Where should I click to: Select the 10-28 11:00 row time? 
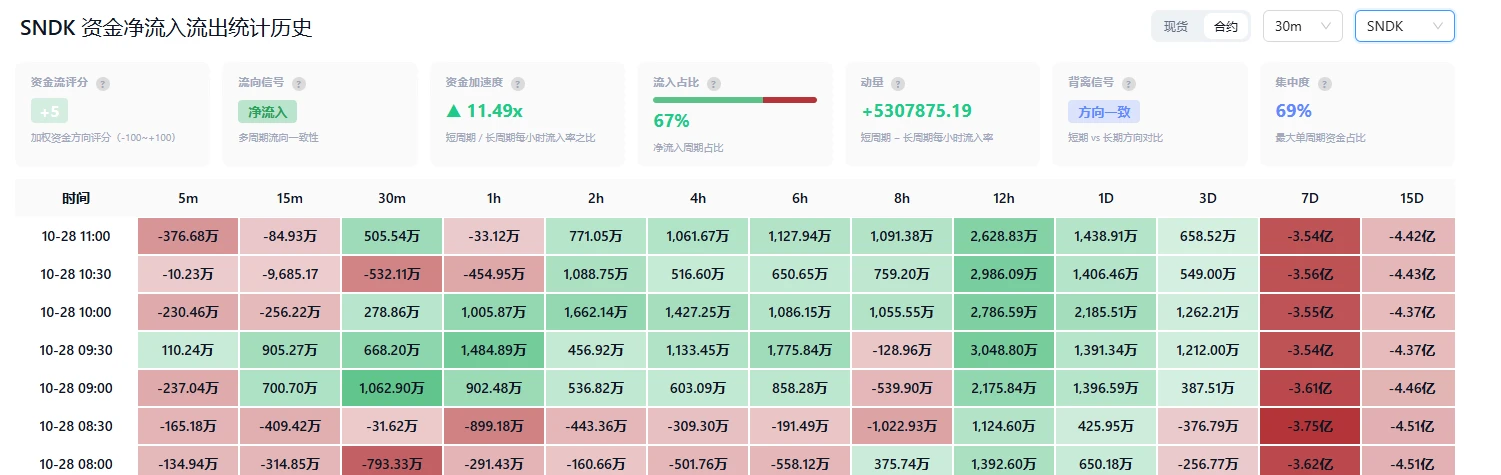[x=76, y=236]
